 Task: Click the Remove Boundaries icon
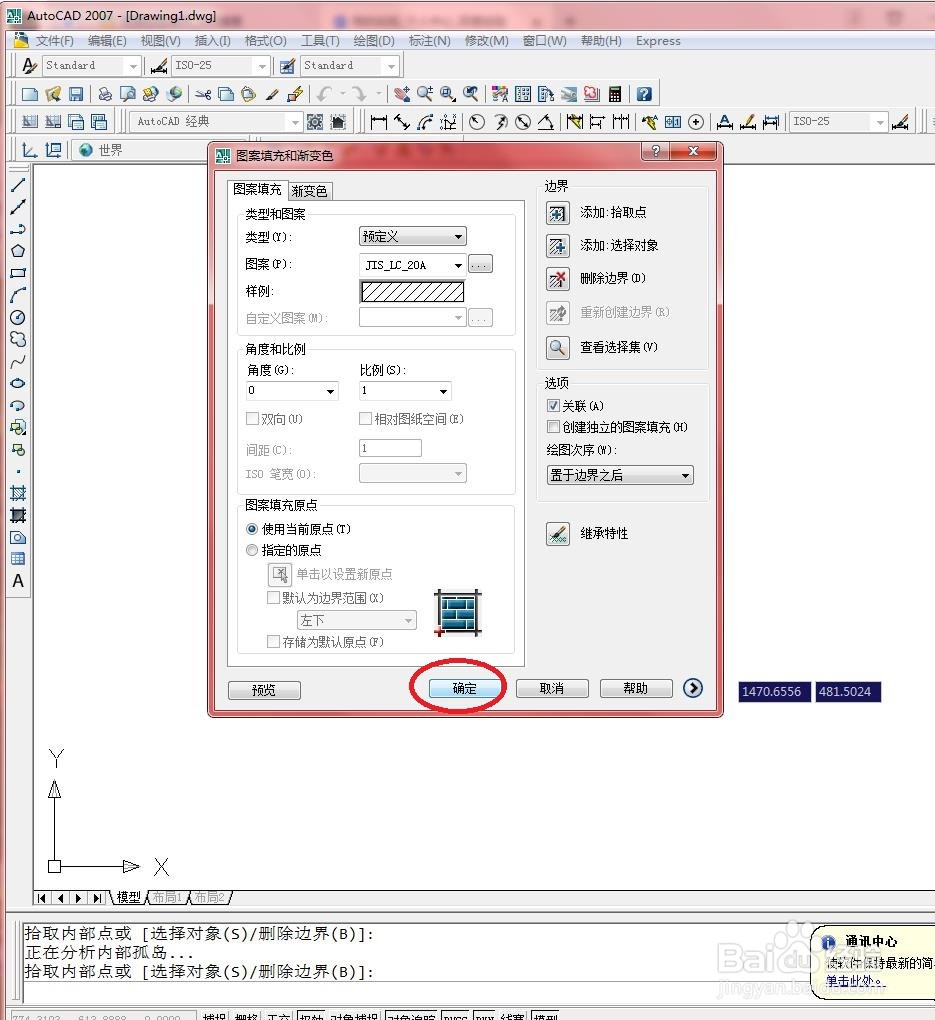[x=558, y=279]
